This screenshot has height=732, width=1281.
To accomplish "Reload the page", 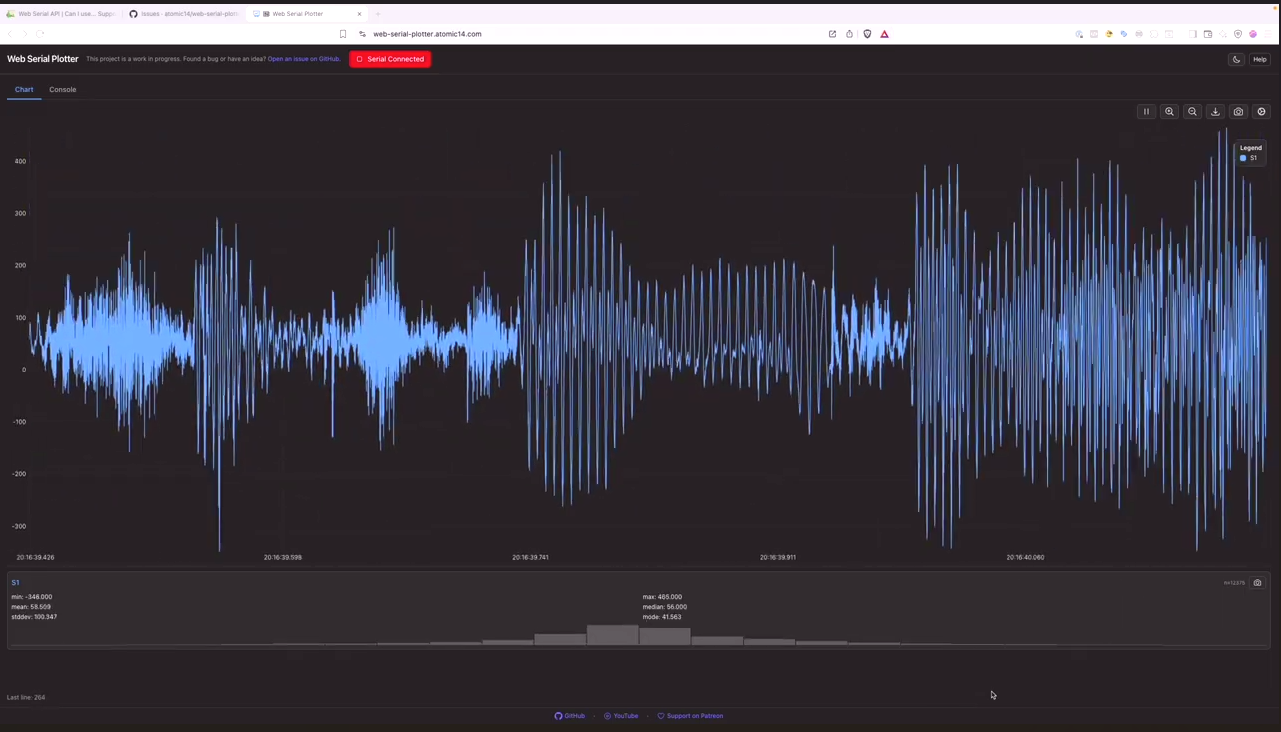I will point(40,34).
